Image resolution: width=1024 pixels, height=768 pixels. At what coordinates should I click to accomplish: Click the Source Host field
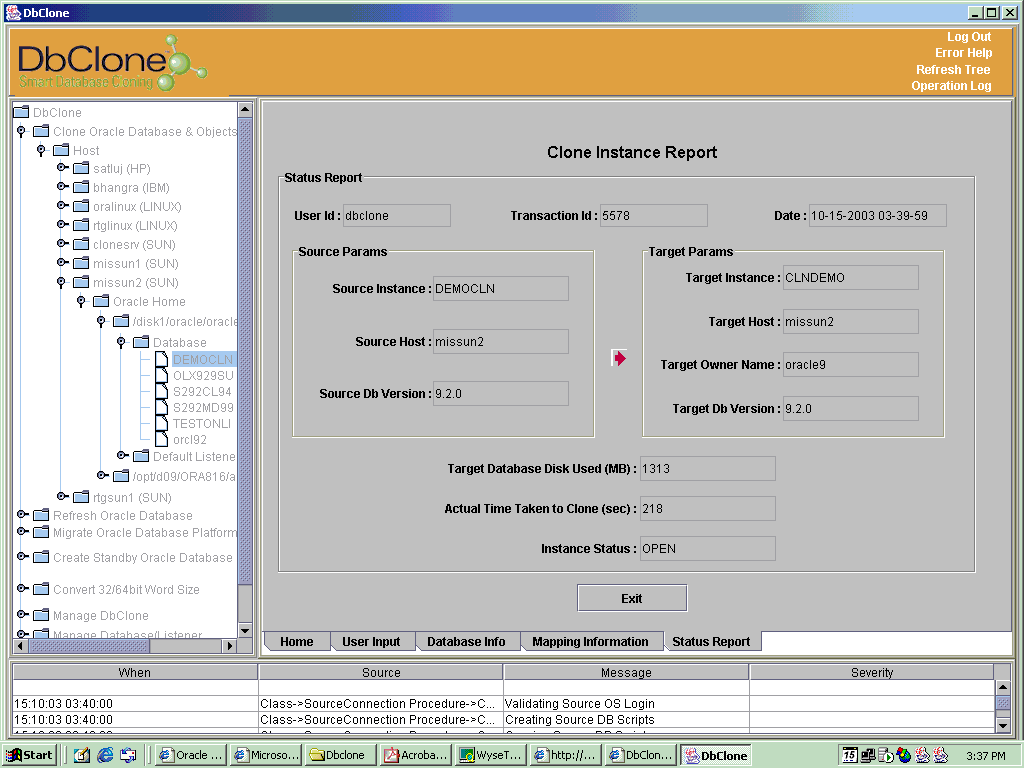(501, 342)
